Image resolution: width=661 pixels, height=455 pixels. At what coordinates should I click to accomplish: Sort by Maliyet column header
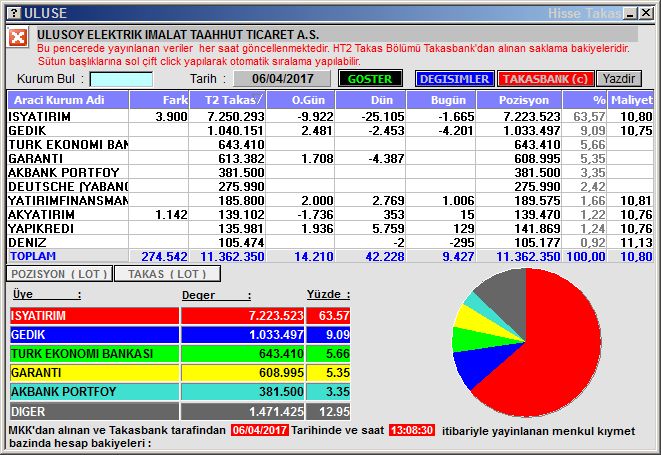point(631,100)
